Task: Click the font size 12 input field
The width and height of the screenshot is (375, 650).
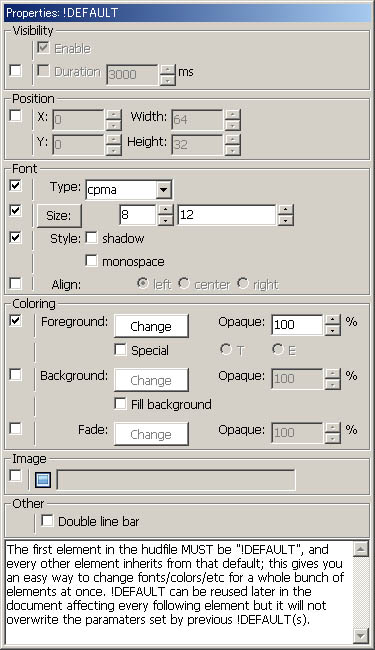Action: coord(227,215)
